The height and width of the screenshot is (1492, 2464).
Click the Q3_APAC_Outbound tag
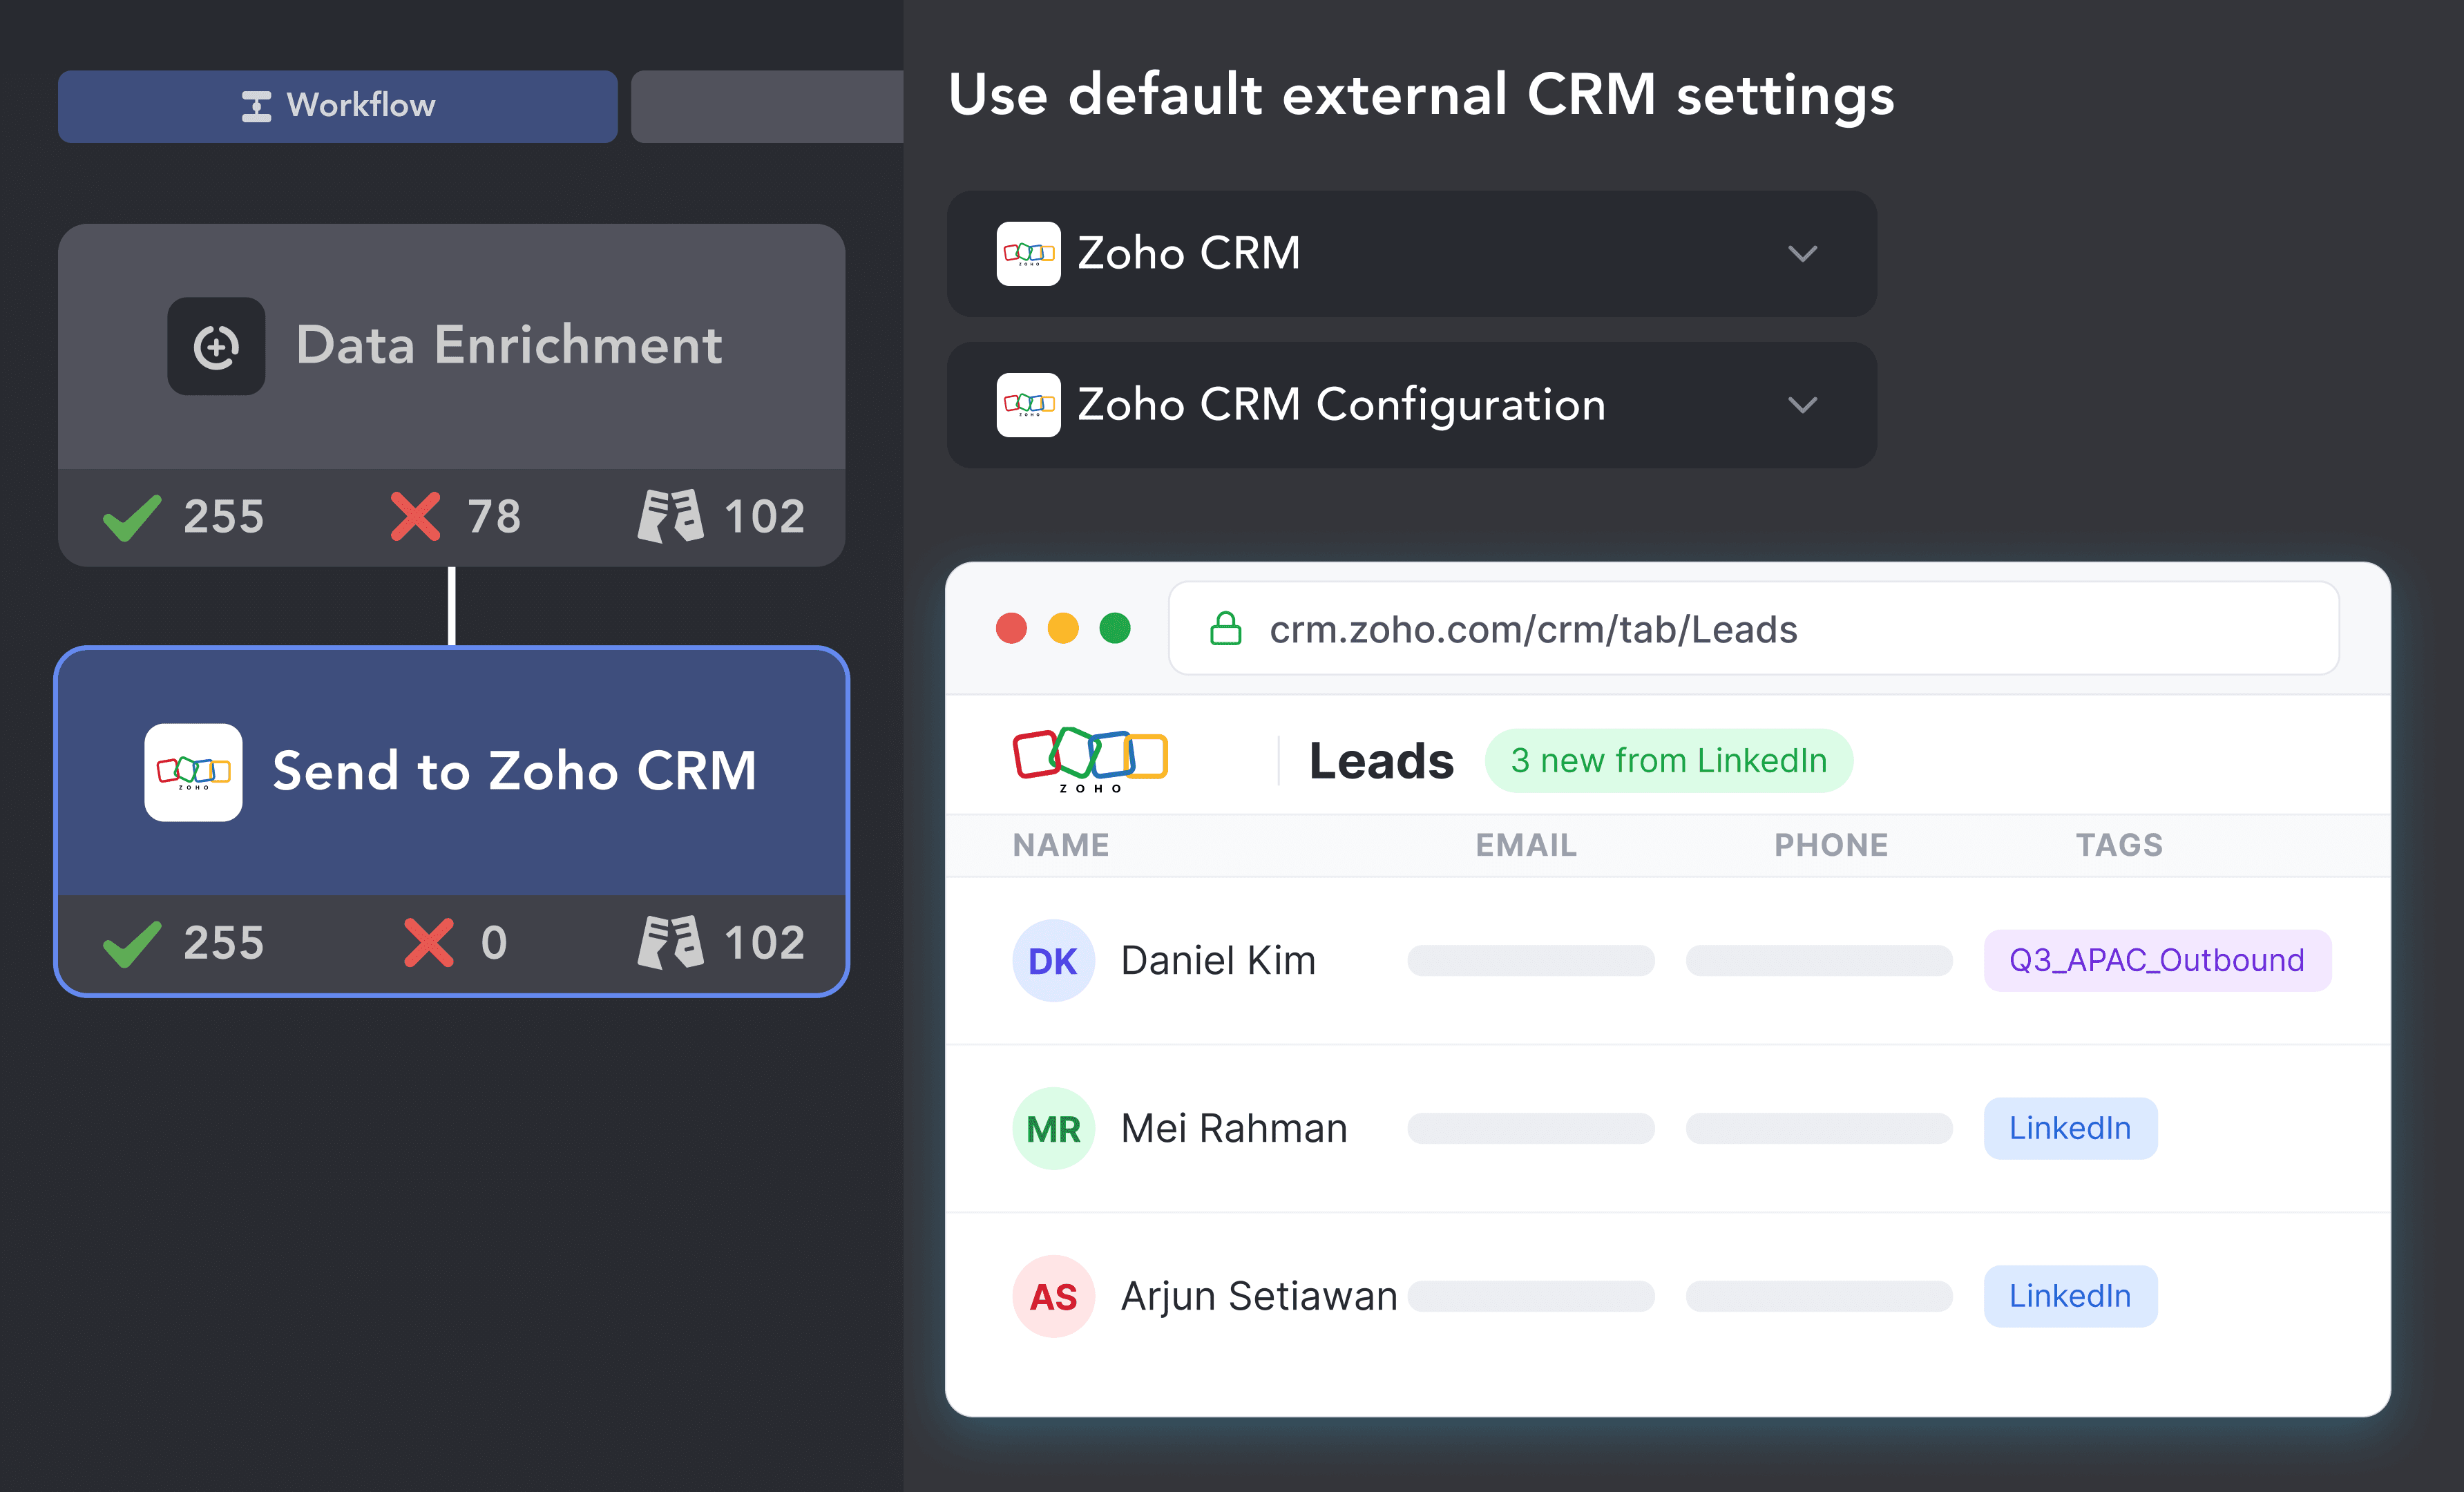coord(2157,961)
